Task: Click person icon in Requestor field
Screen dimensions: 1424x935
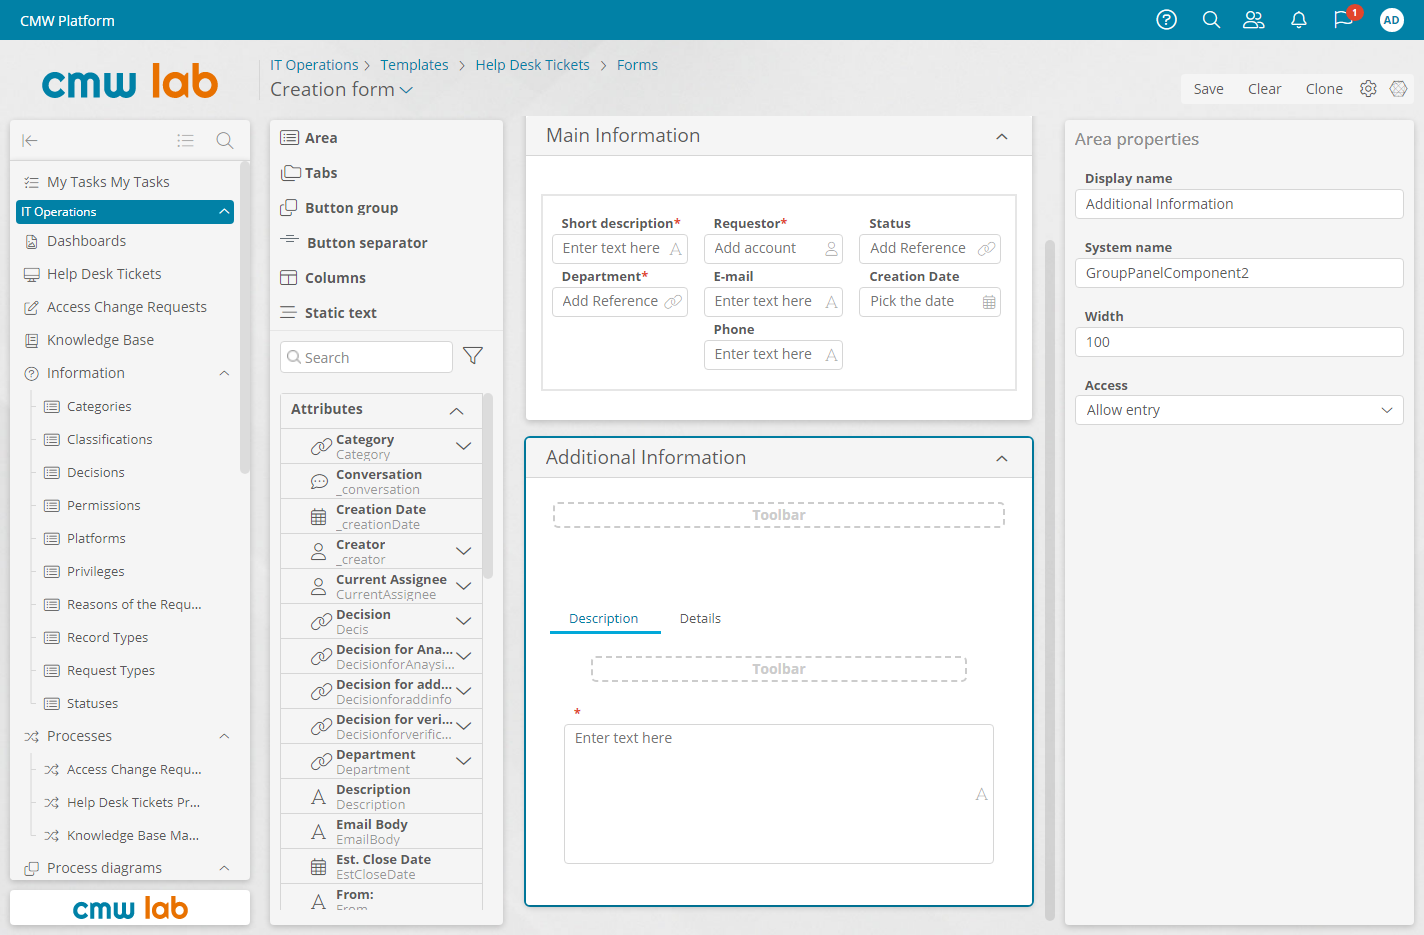Action: tap(831, 249)
